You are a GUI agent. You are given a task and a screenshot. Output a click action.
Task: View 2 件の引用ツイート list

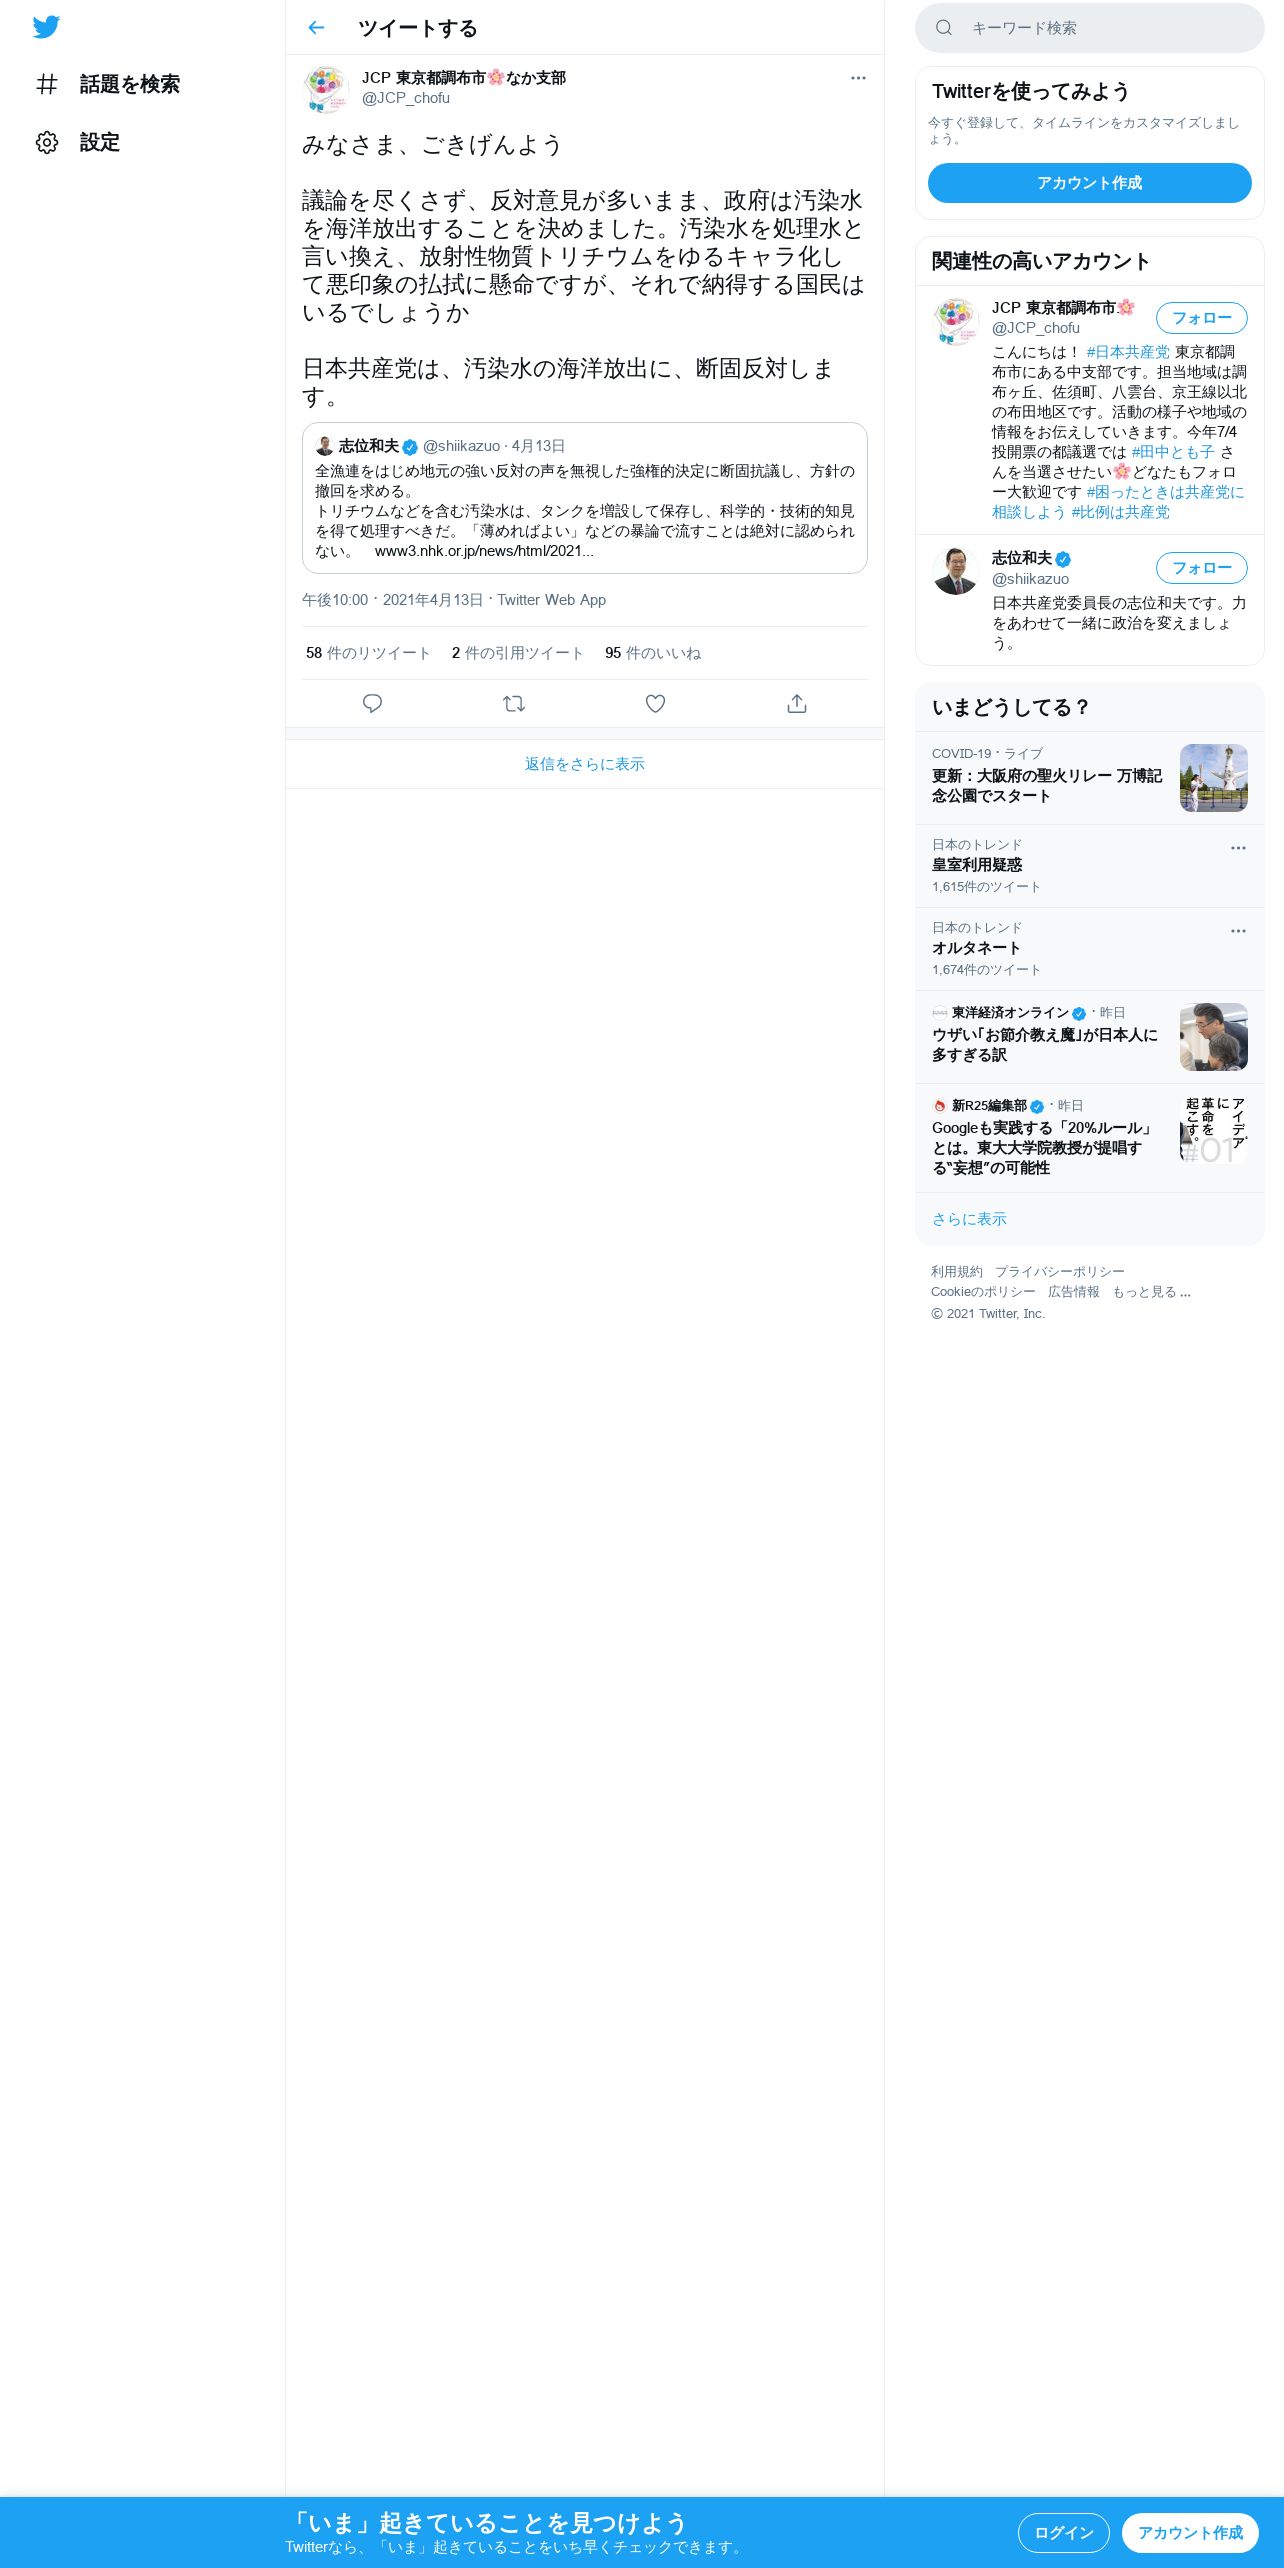(x=517, y=653)
